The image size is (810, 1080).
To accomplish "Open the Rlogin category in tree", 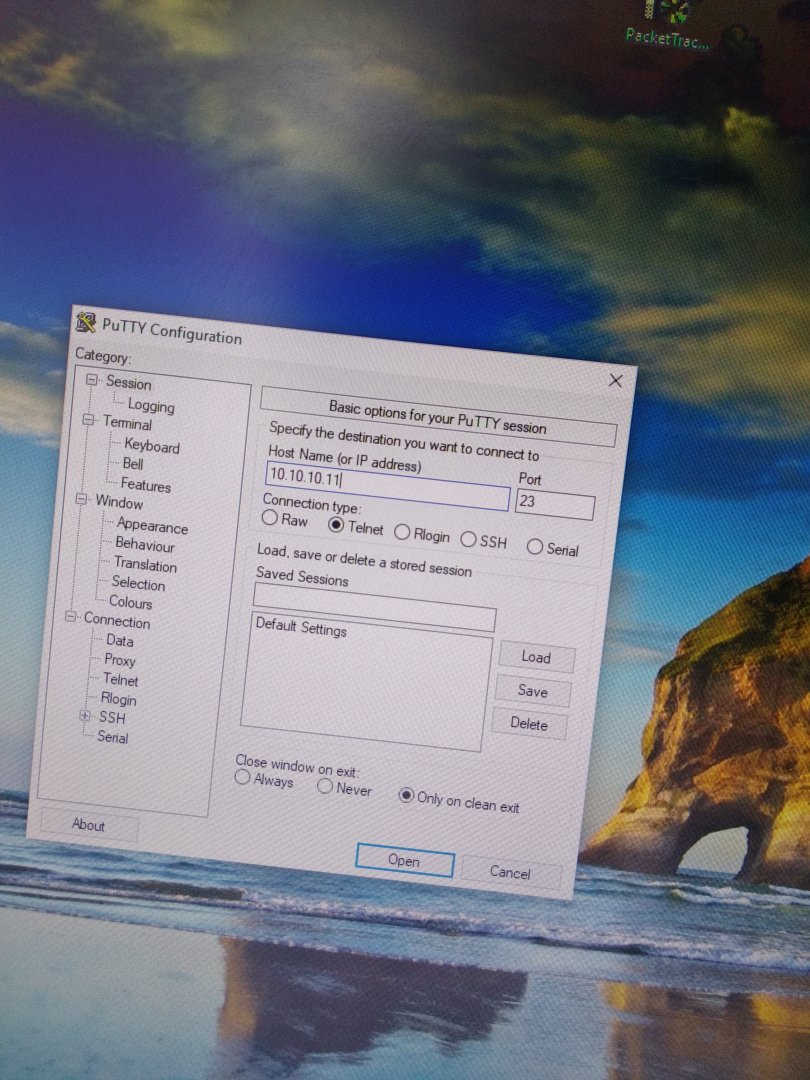I will [x=118, y=699].
